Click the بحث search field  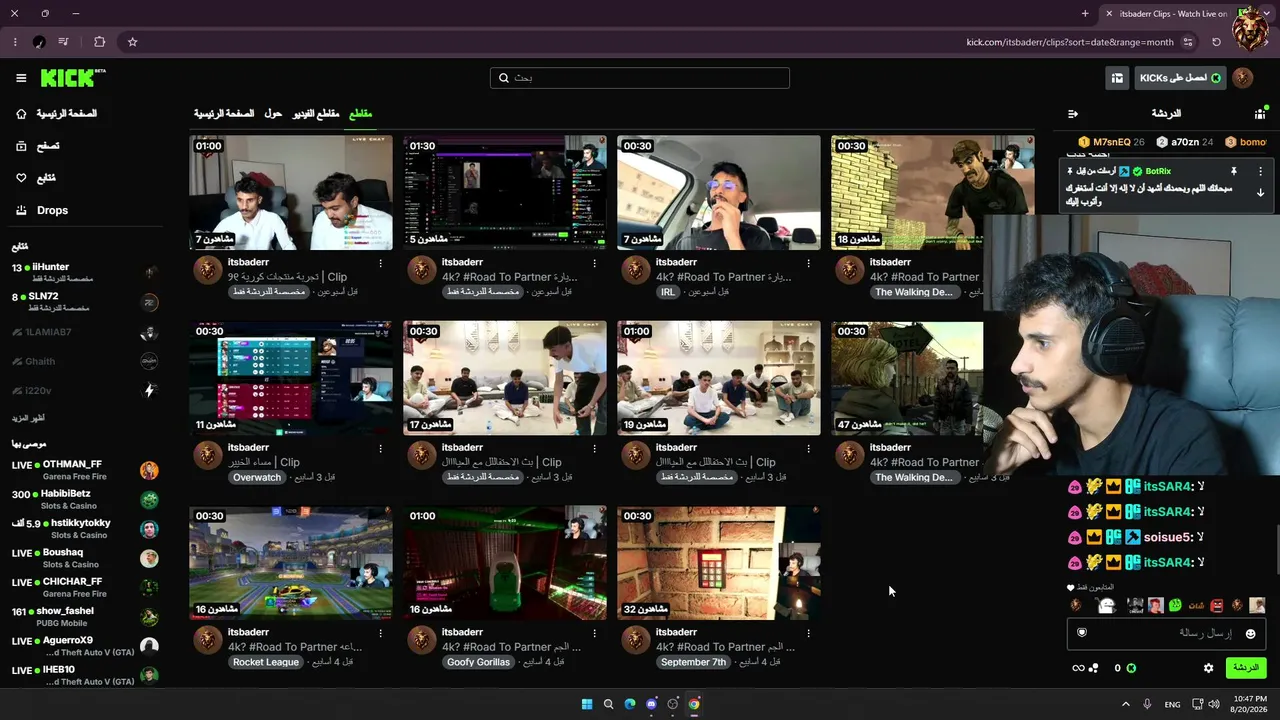640,78
